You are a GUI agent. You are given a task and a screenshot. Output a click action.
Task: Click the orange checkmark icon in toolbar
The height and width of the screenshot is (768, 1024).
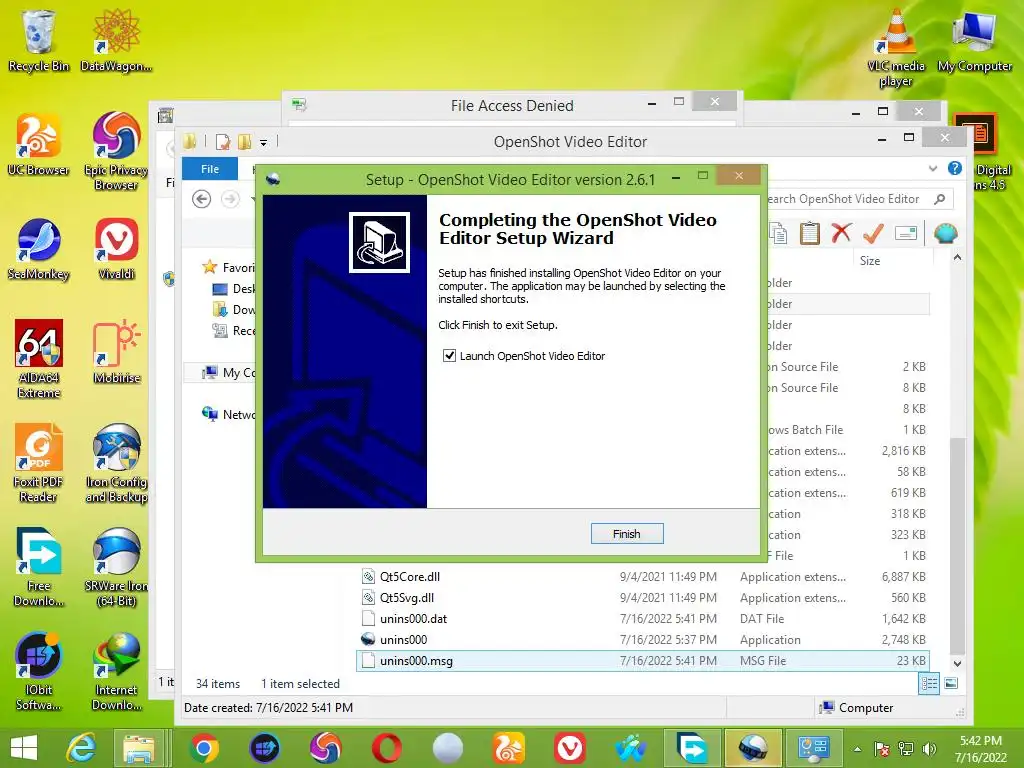(x=873, y=232)
